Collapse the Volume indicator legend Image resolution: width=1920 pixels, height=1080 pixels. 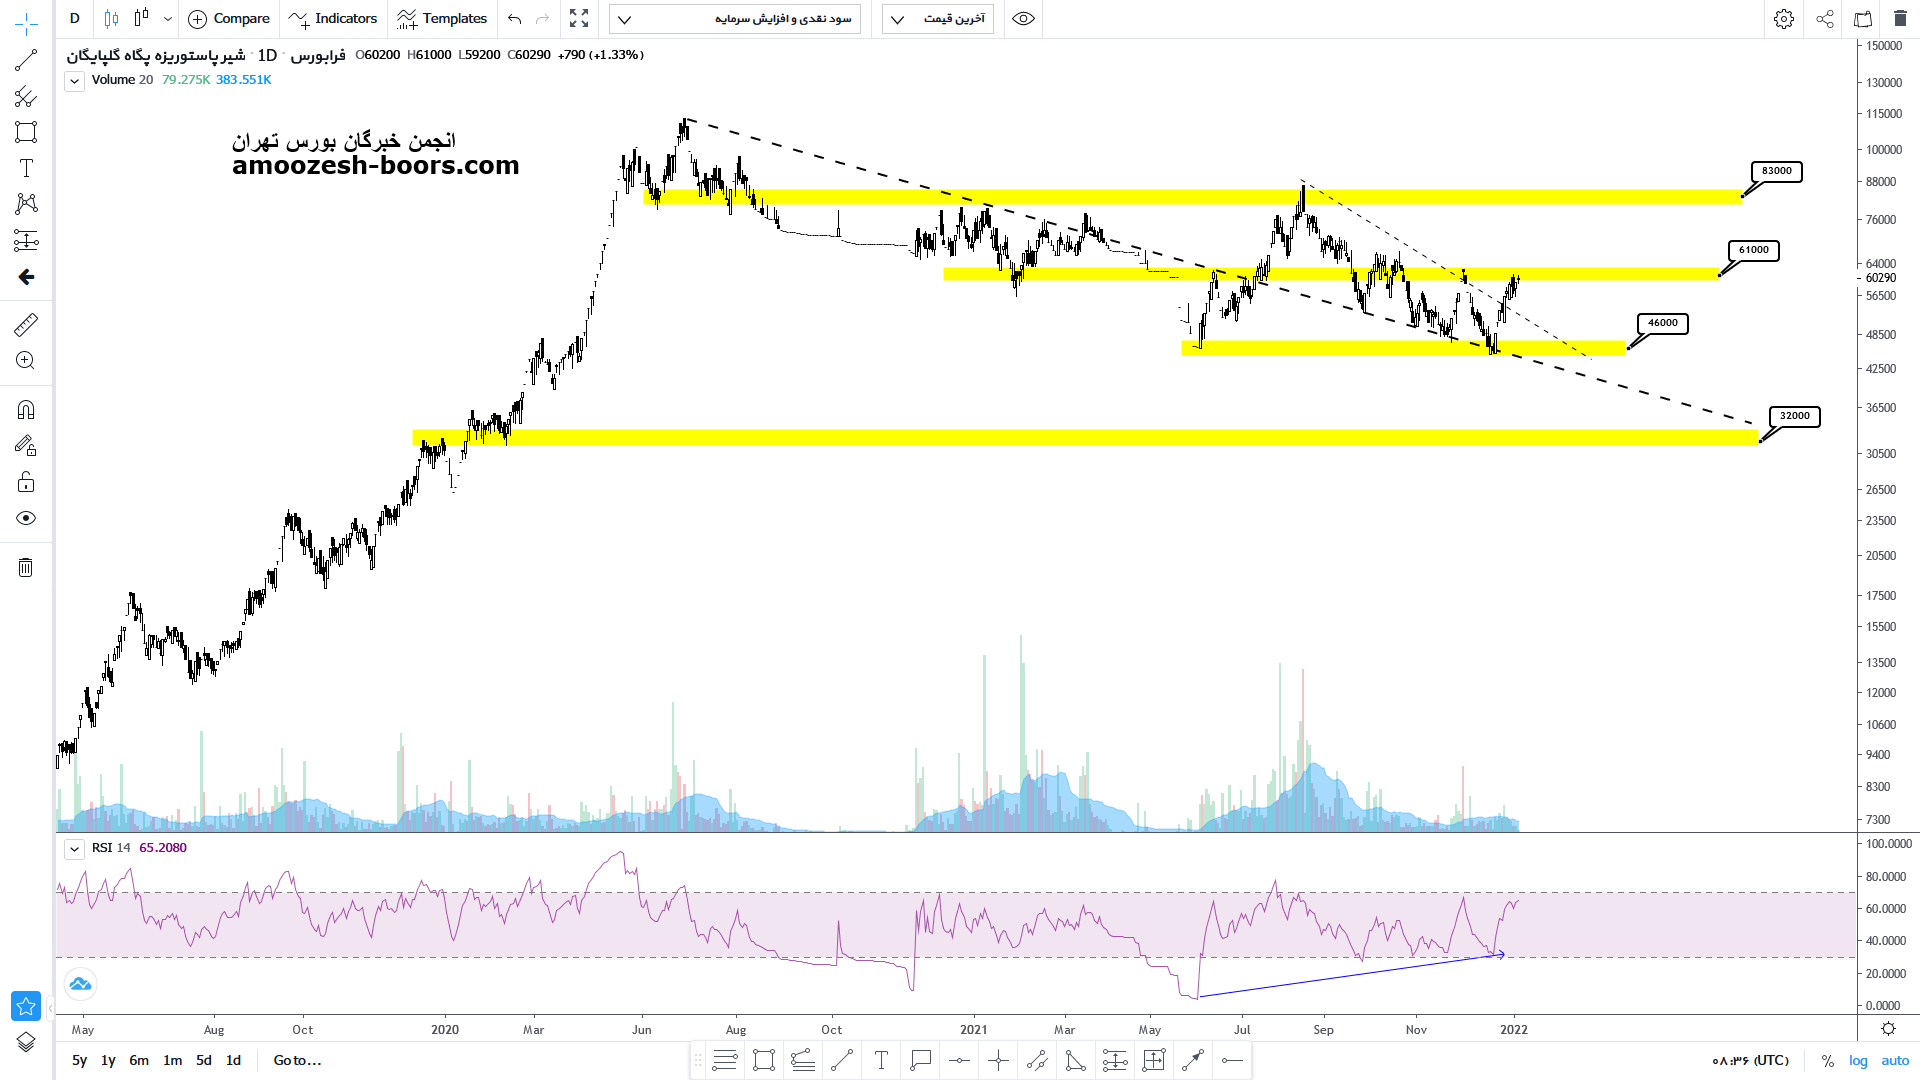[x=75, y=82]
